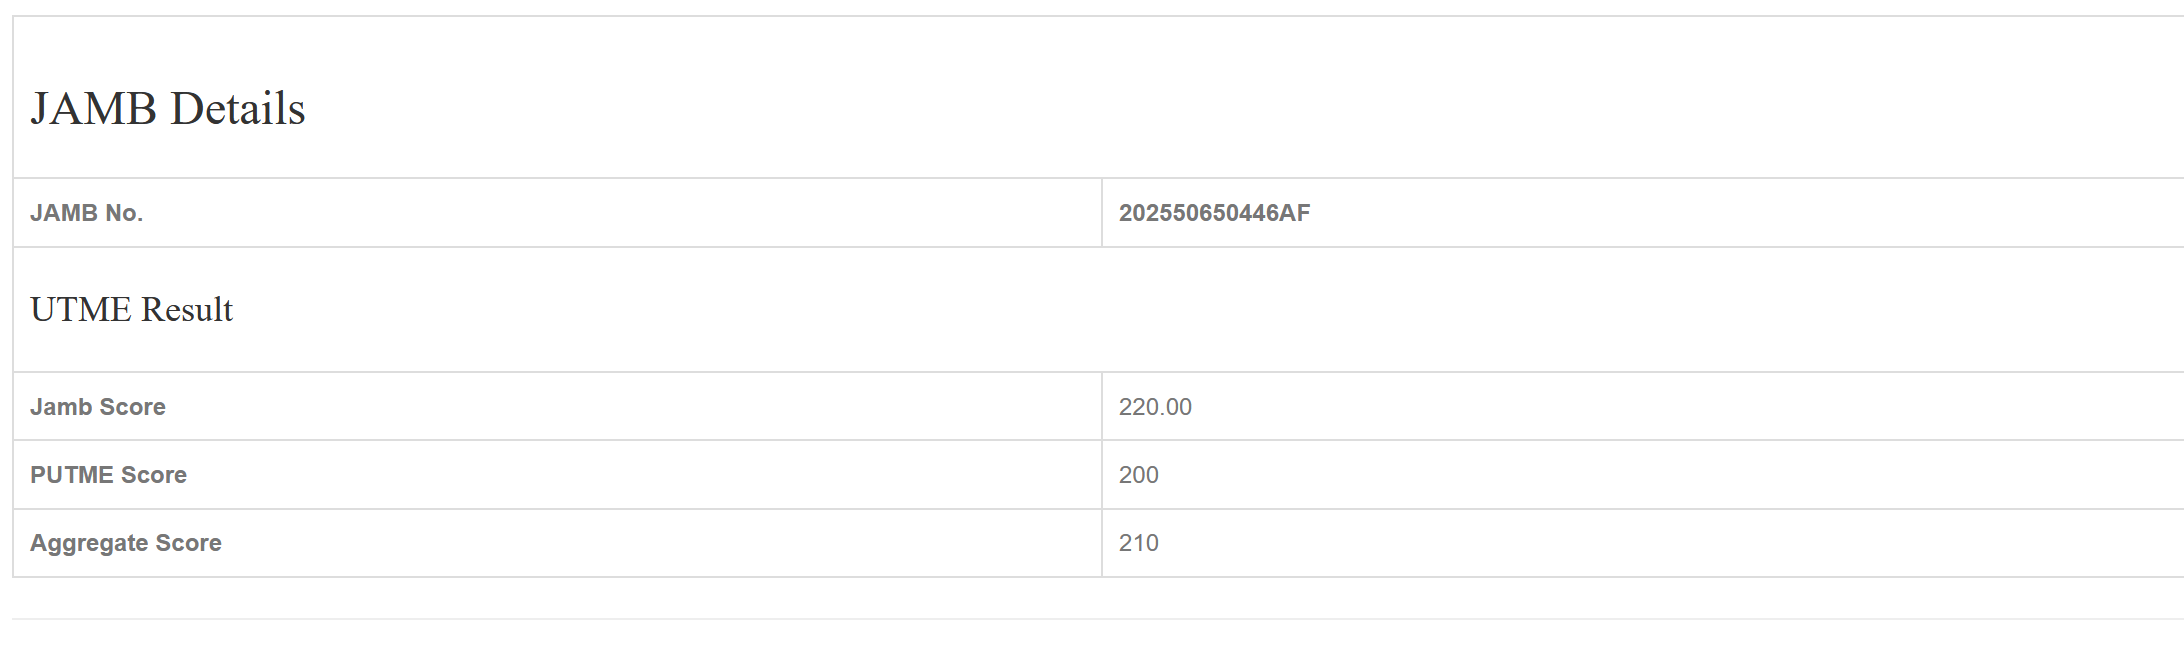Click the Aggregate Score value 210
Image resolution: width=2184 pixels, height=647 pixels.
pyautogui.click(x=1138, y=543)
